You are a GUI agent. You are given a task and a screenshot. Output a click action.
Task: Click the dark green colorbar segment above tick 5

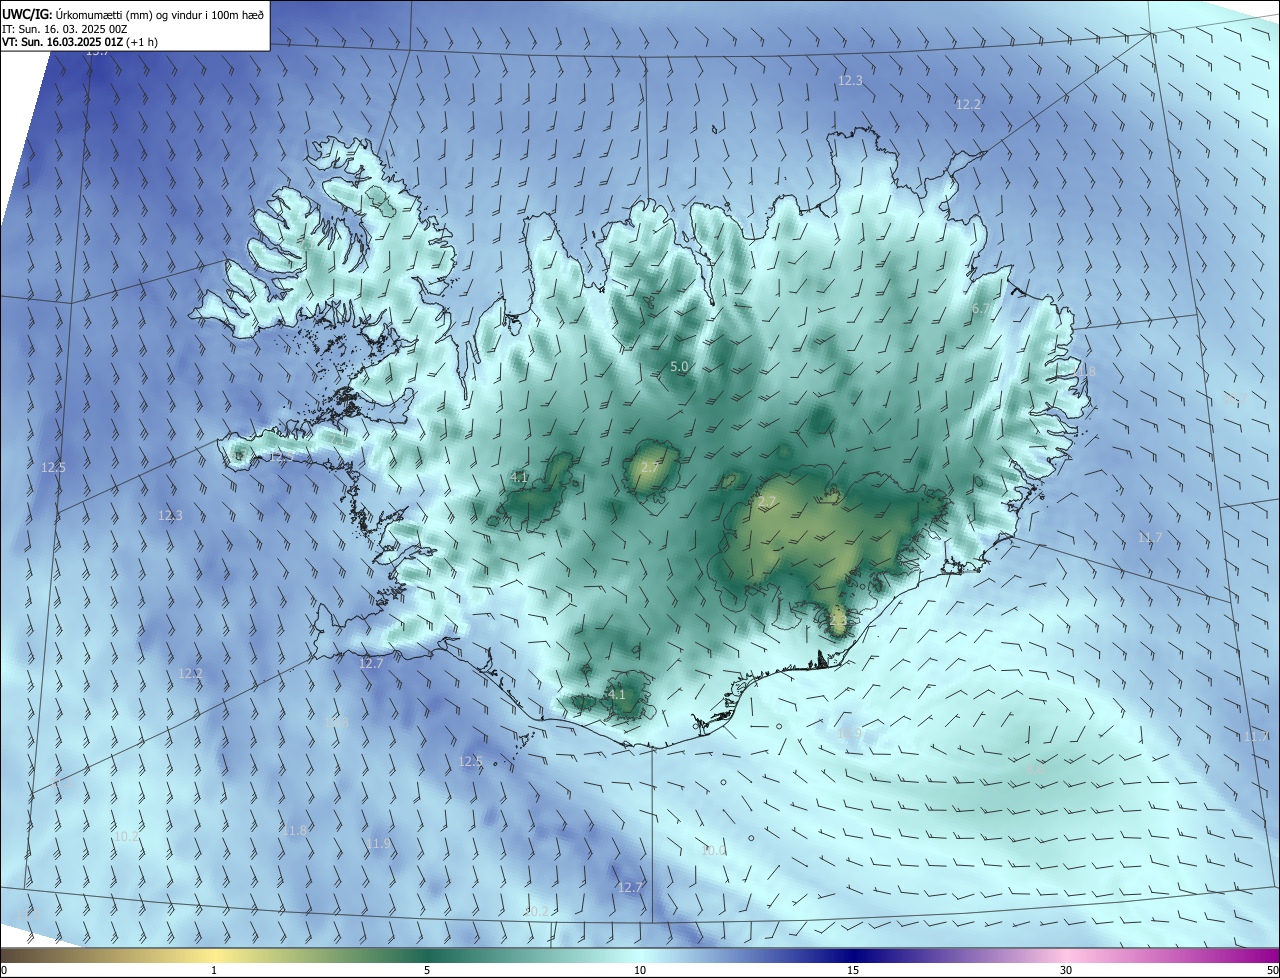click(x=427, y=955)
